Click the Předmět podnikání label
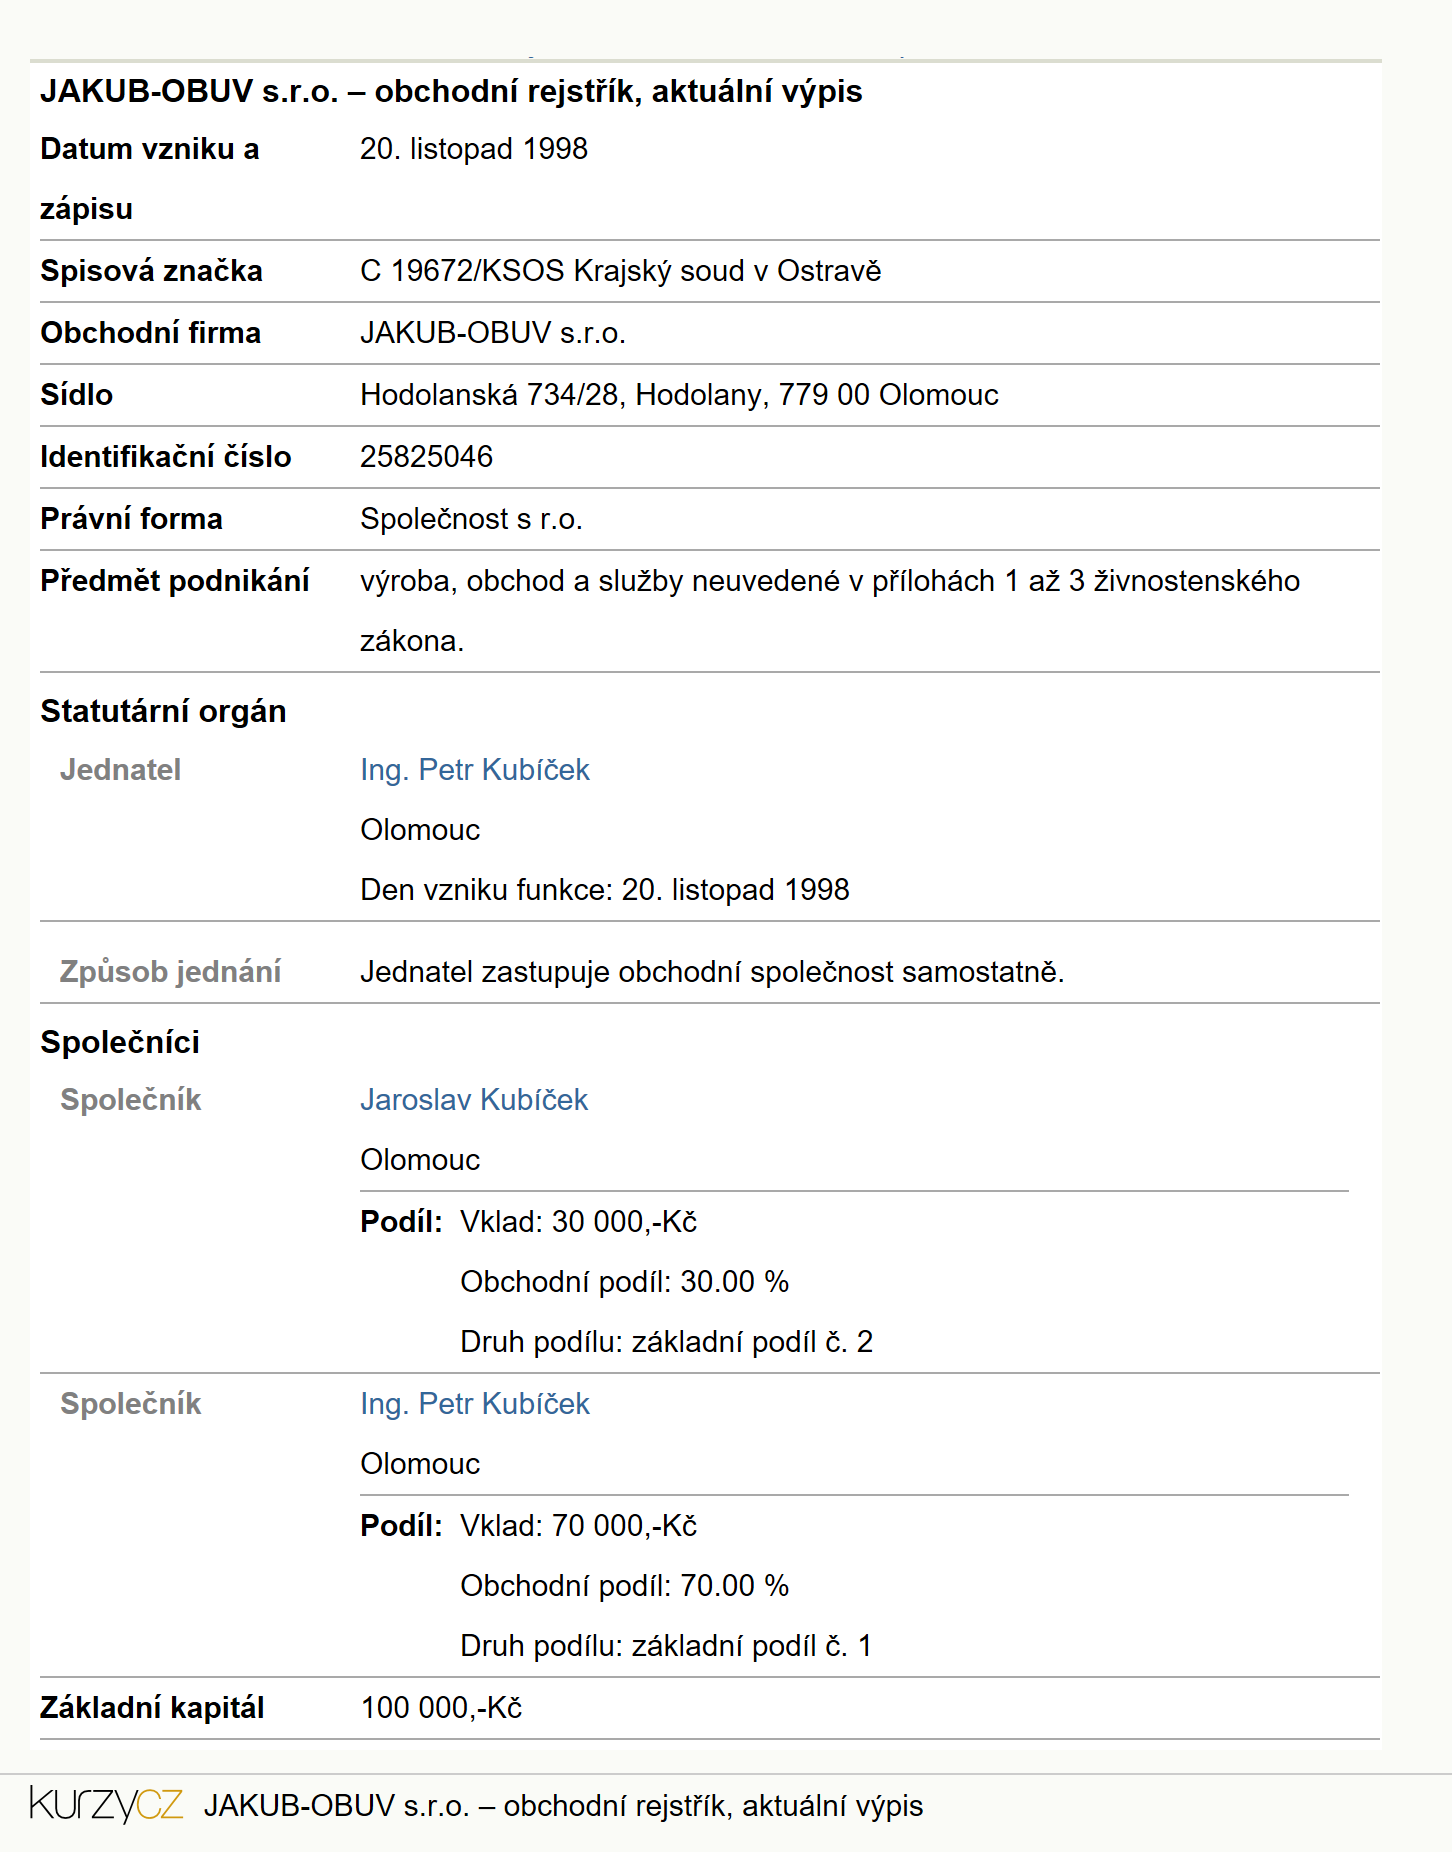Screen dimensions: 1452x1852 pyautogui.click(x=175, y=581)
